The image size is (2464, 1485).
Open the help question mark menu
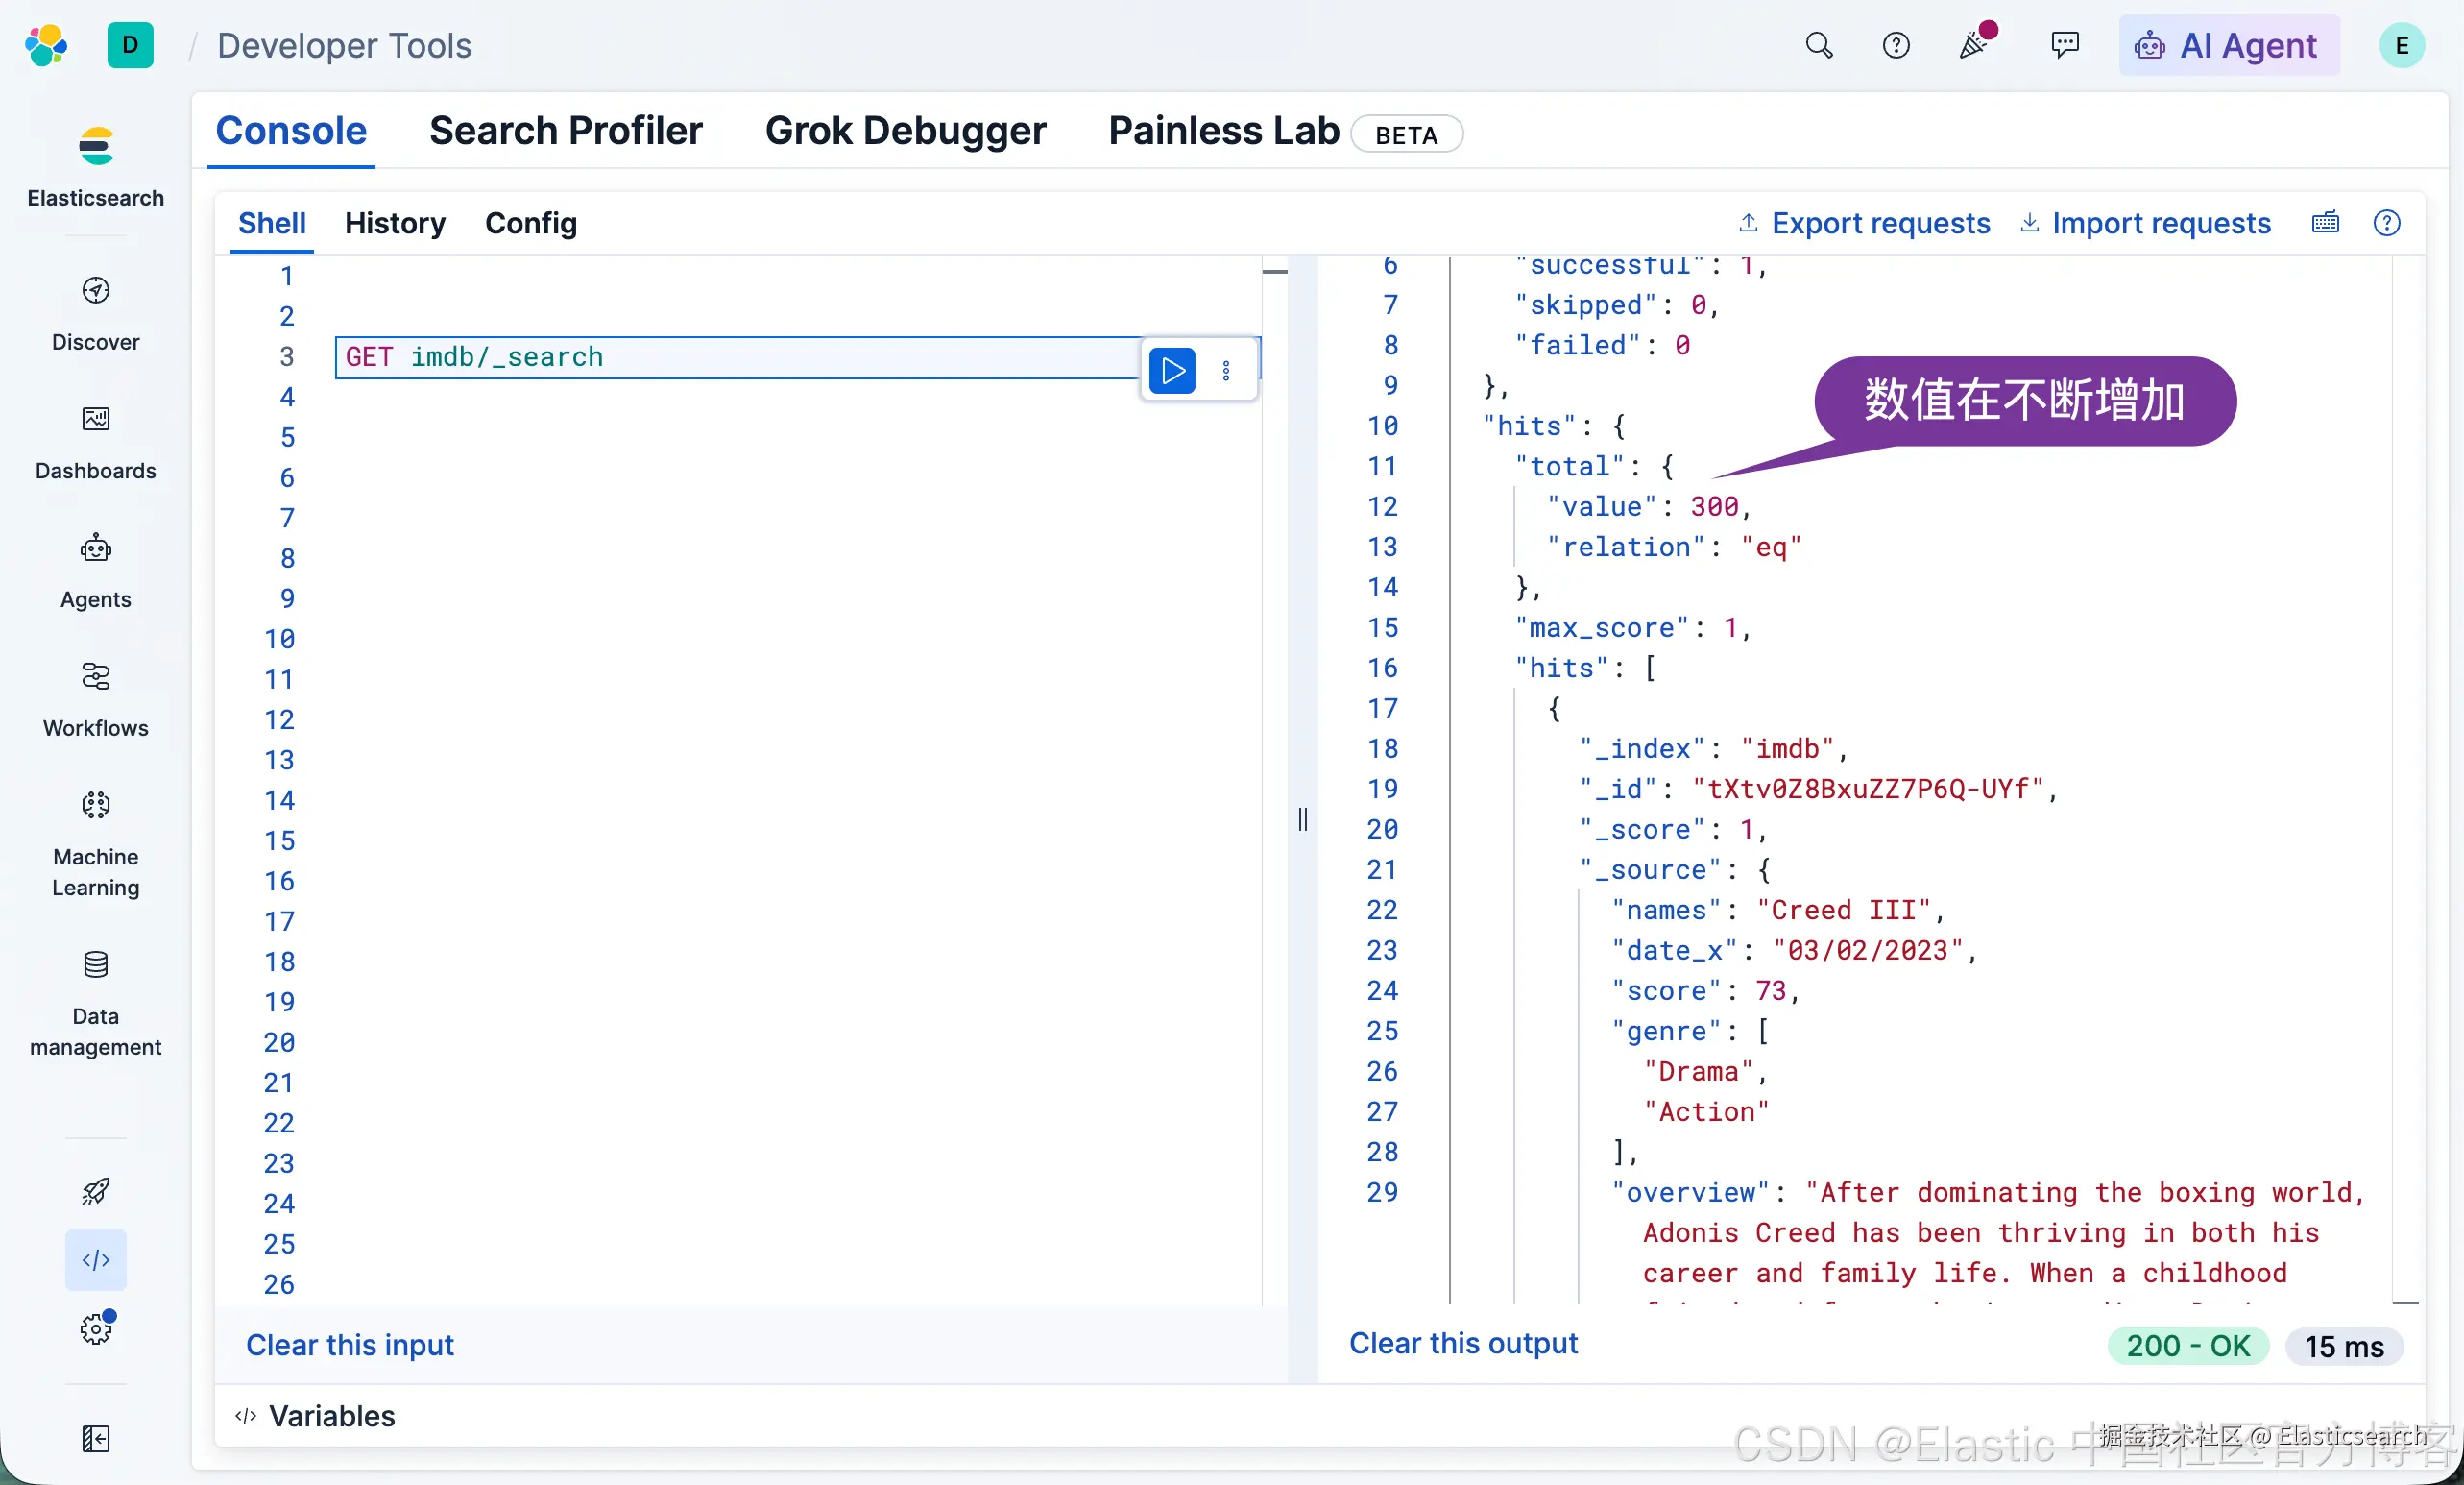[x=1895, y=45]
